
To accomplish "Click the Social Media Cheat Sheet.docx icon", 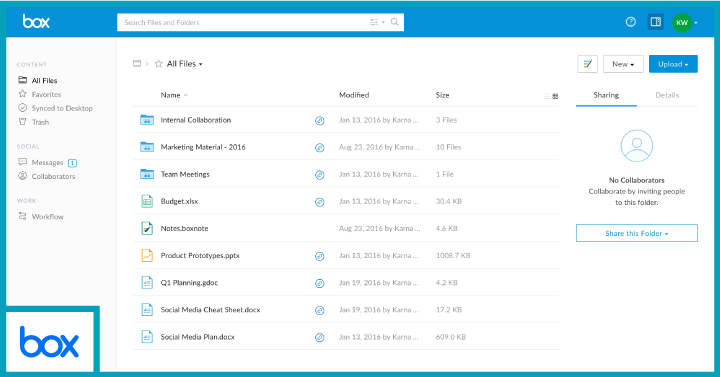I will (146, 309).
